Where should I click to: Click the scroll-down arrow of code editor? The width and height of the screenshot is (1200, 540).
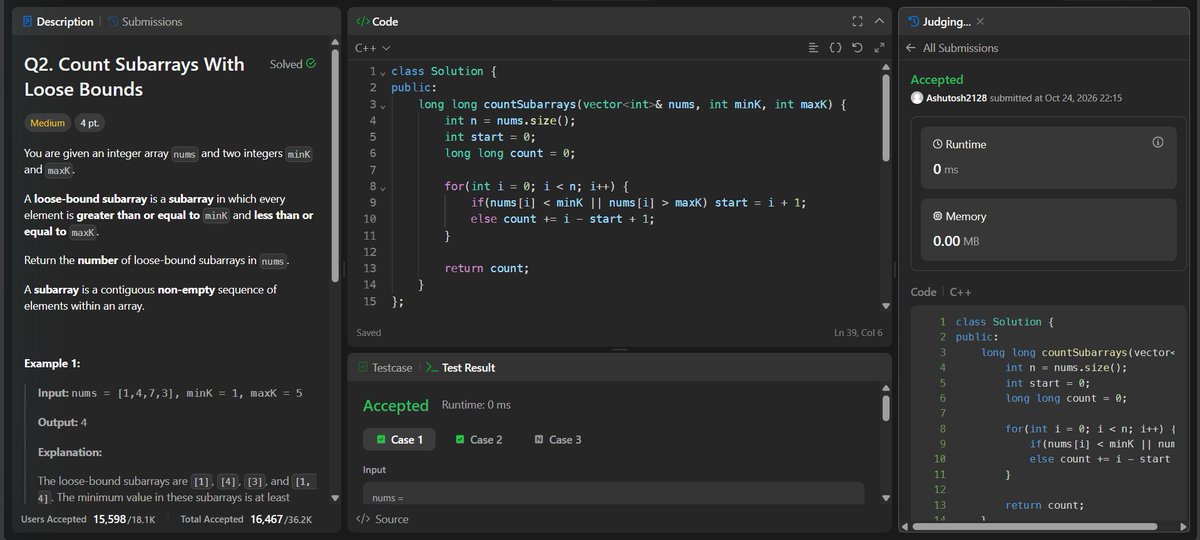[x=885, y=305]
